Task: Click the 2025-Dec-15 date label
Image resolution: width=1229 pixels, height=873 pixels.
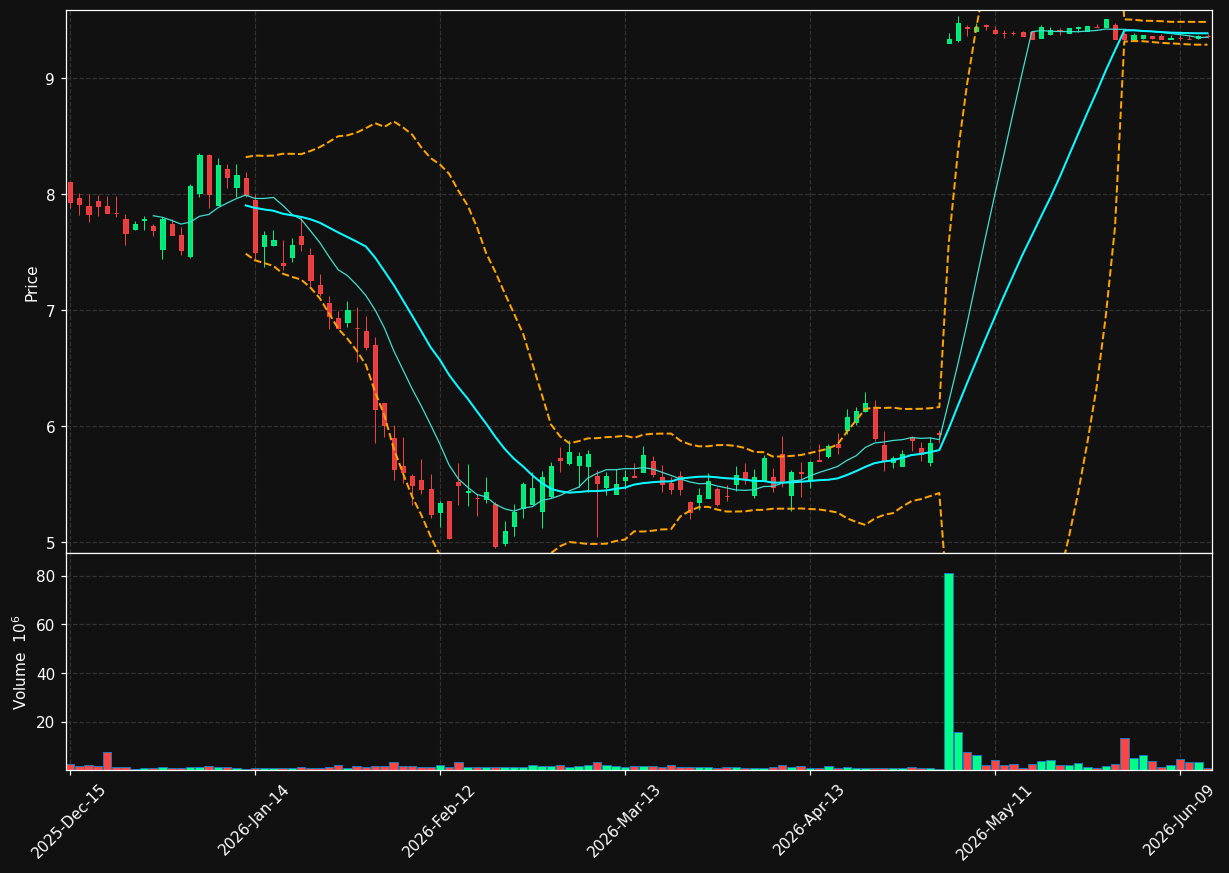Action: [68, 821]
